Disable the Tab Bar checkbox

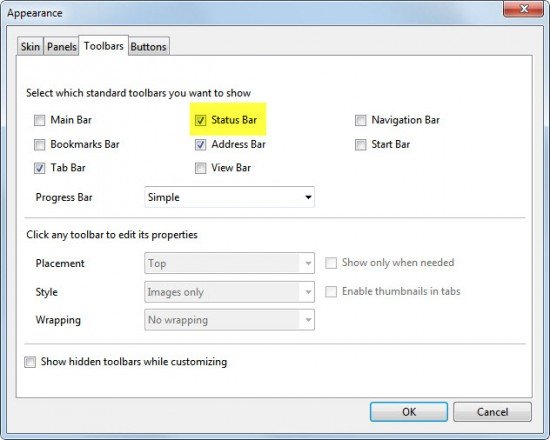(x=40, y=168)
